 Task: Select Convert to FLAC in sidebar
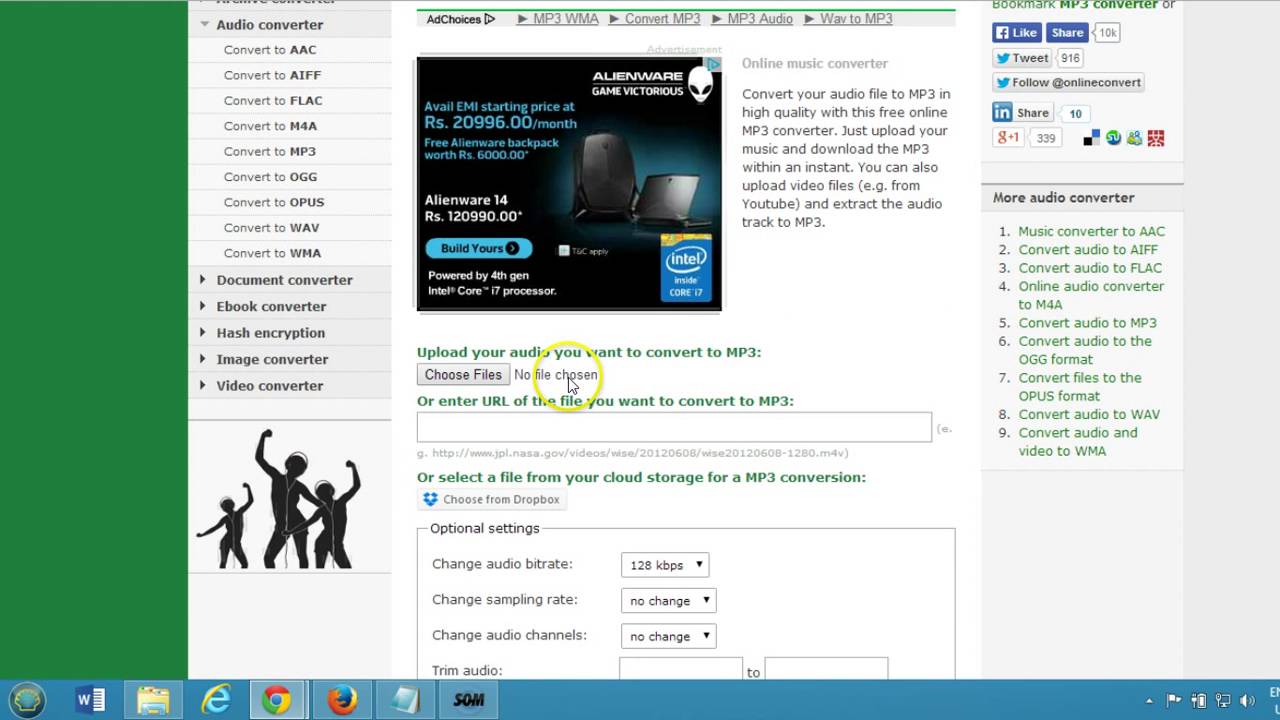(273, 101)
